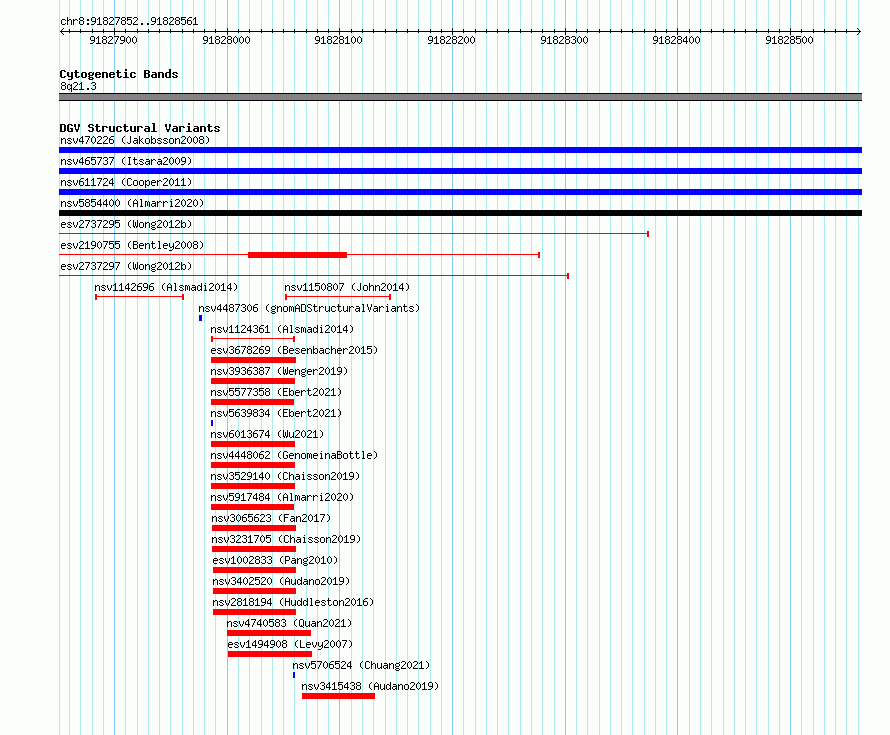
Task: Click the nsv5639834 (Ebert2021) label
Action: pyautogui.click(x=276, y=413)
